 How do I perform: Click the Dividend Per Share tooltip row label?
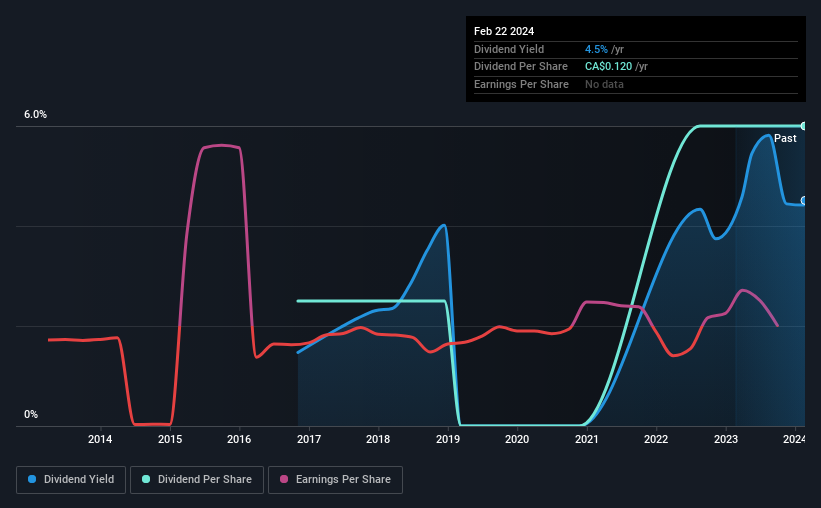point(520,67)
